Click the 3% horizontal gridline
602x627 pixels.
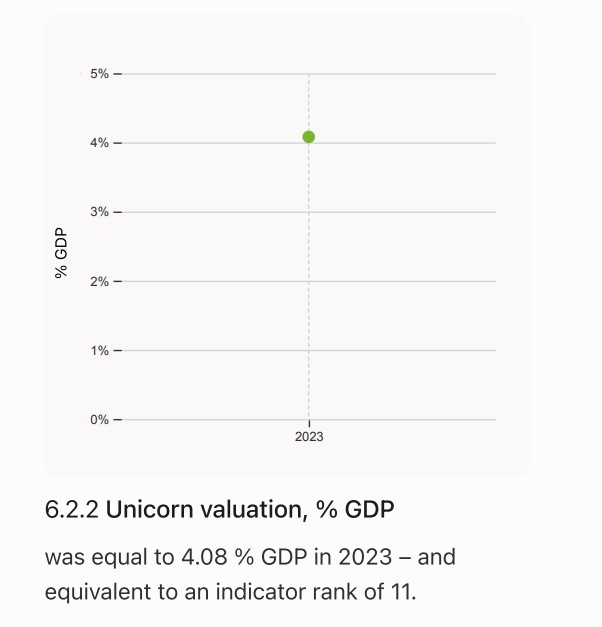(x=309, y=212)
